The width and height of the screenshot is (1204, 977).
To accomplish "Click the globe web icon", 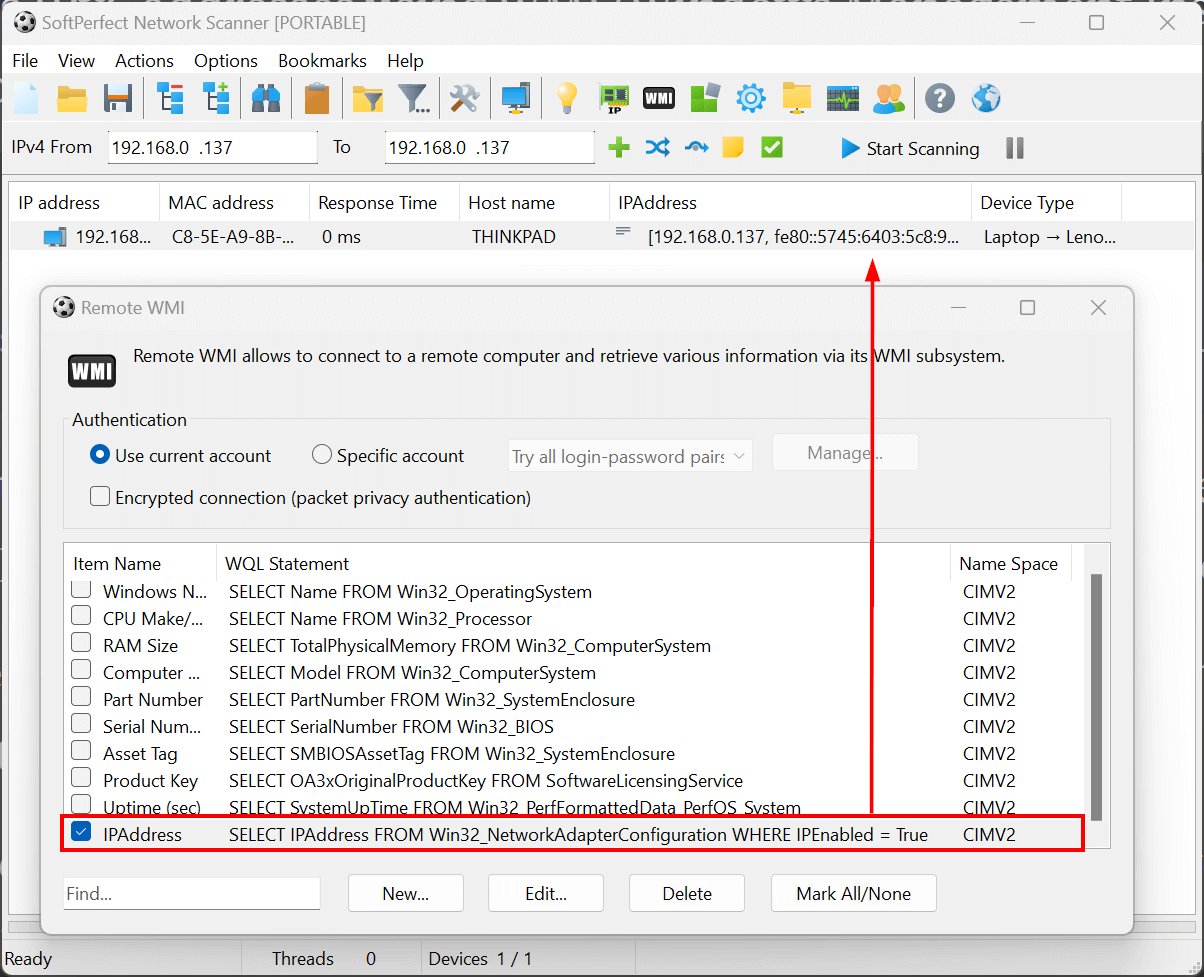I will pyautogui.click(x=986, y=98).
